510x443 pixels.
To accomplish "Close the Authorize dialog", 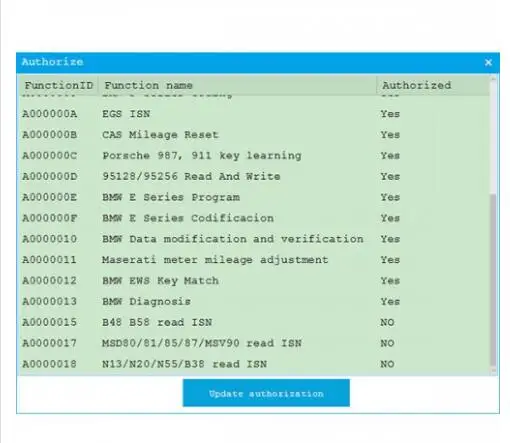I will [488, 62].
